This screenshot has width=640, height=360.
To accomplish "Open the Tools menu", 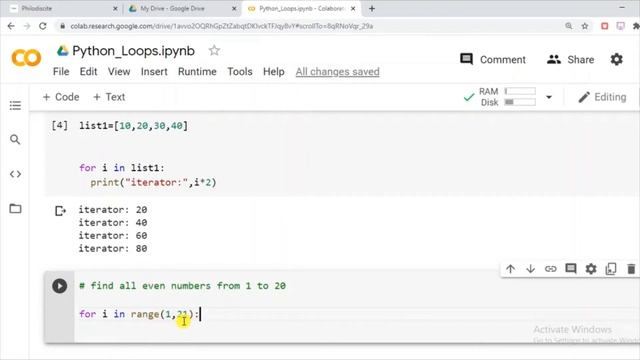I will pyautogui.click(x=240, y=72).
